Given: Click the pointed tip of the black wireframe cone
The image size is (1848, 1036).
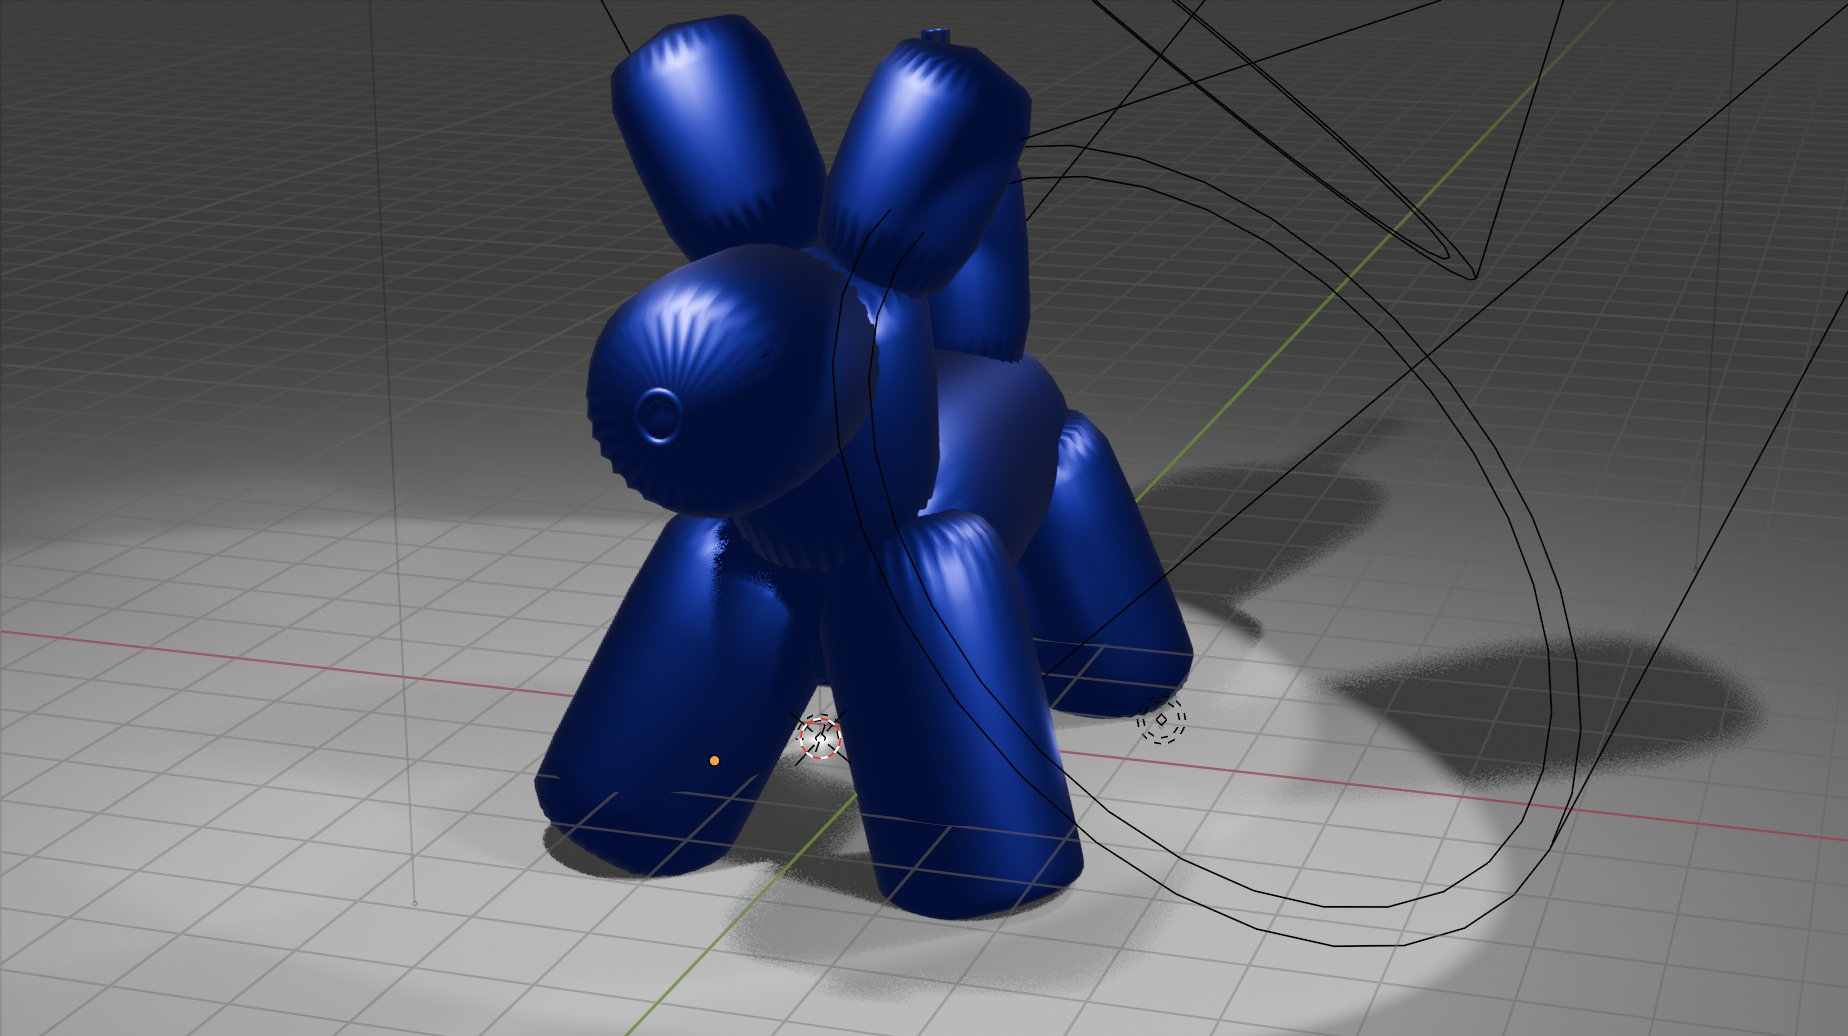Looking at the screenshot, I should (x=1473, y=278).
